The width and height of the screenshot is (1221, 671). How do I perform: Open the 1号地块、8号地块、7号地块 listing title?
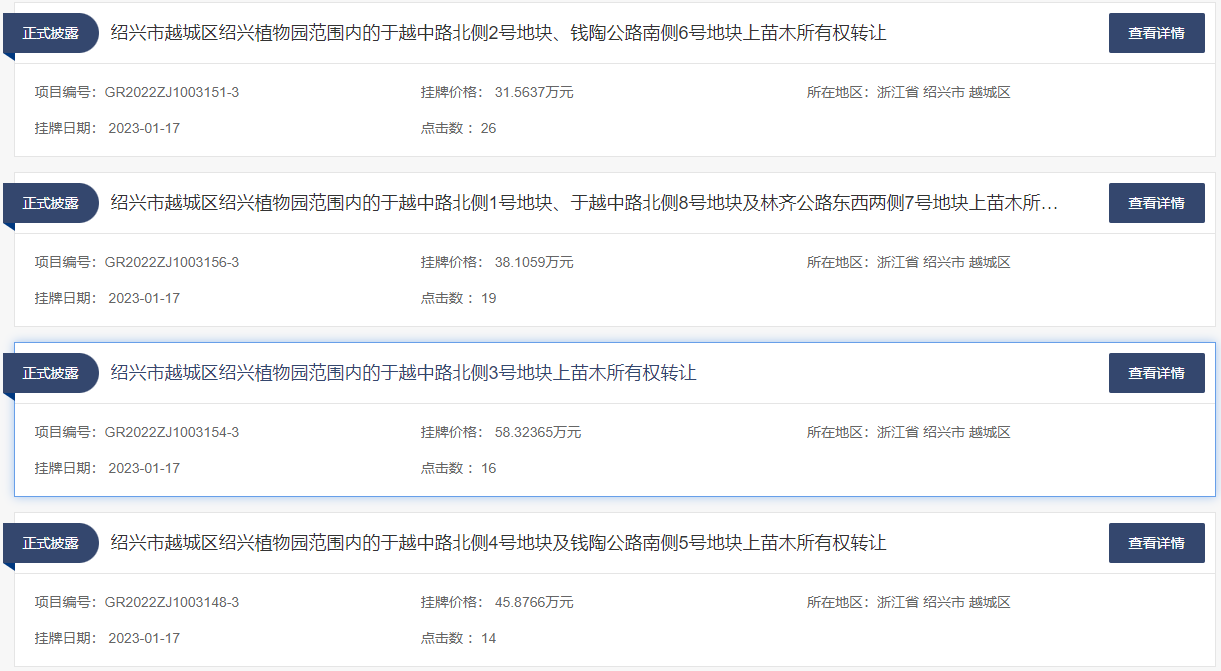[584, 203]
